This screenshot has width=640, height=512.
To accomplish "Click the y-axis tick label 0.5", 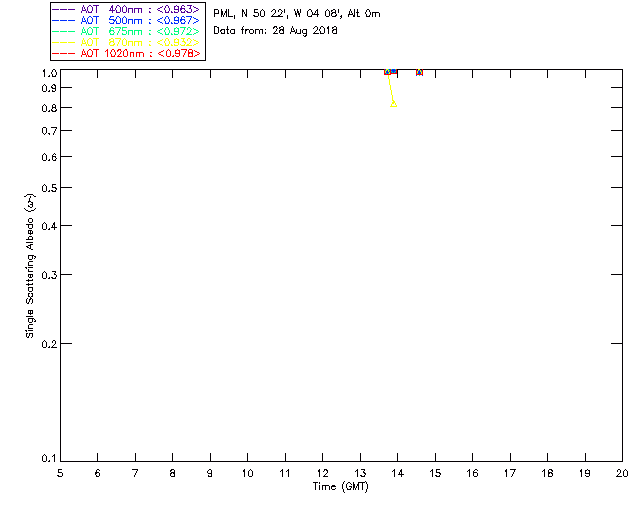I will pyautogui.click(x=47, y=188).
